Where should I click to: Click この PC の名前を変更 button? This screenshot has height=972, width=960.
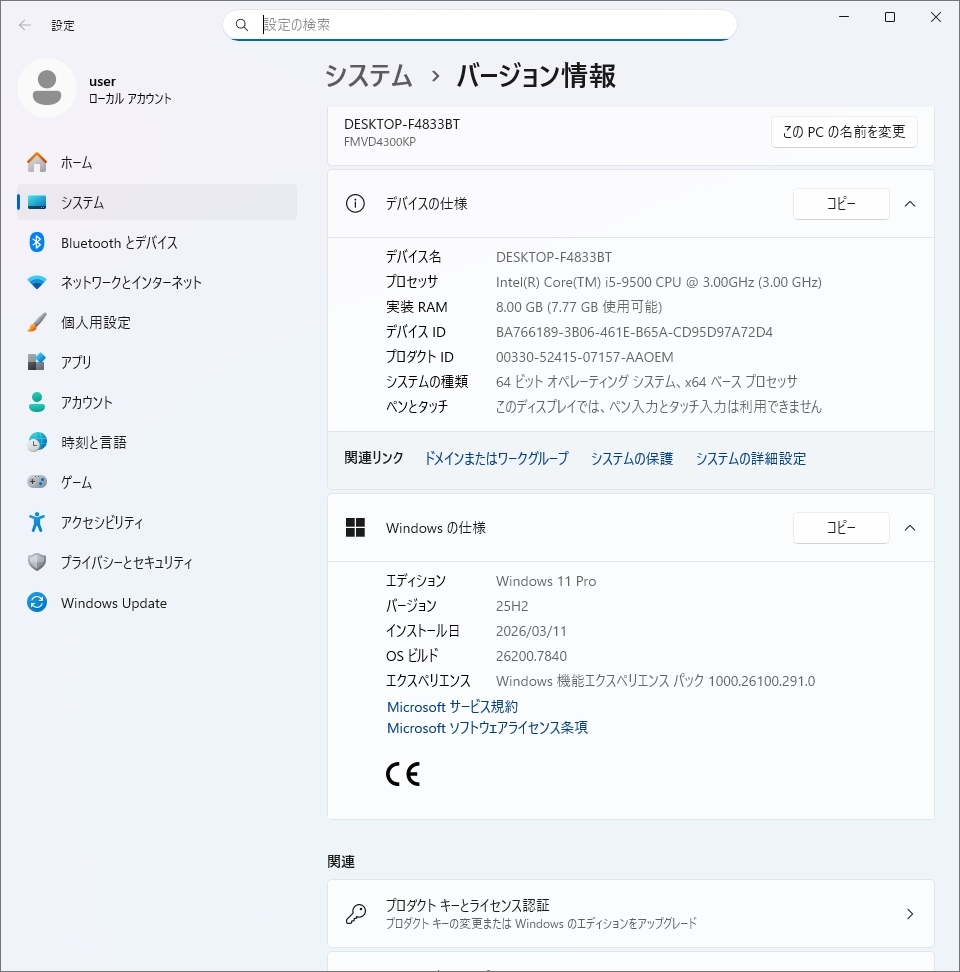click(x=843, y=131)
